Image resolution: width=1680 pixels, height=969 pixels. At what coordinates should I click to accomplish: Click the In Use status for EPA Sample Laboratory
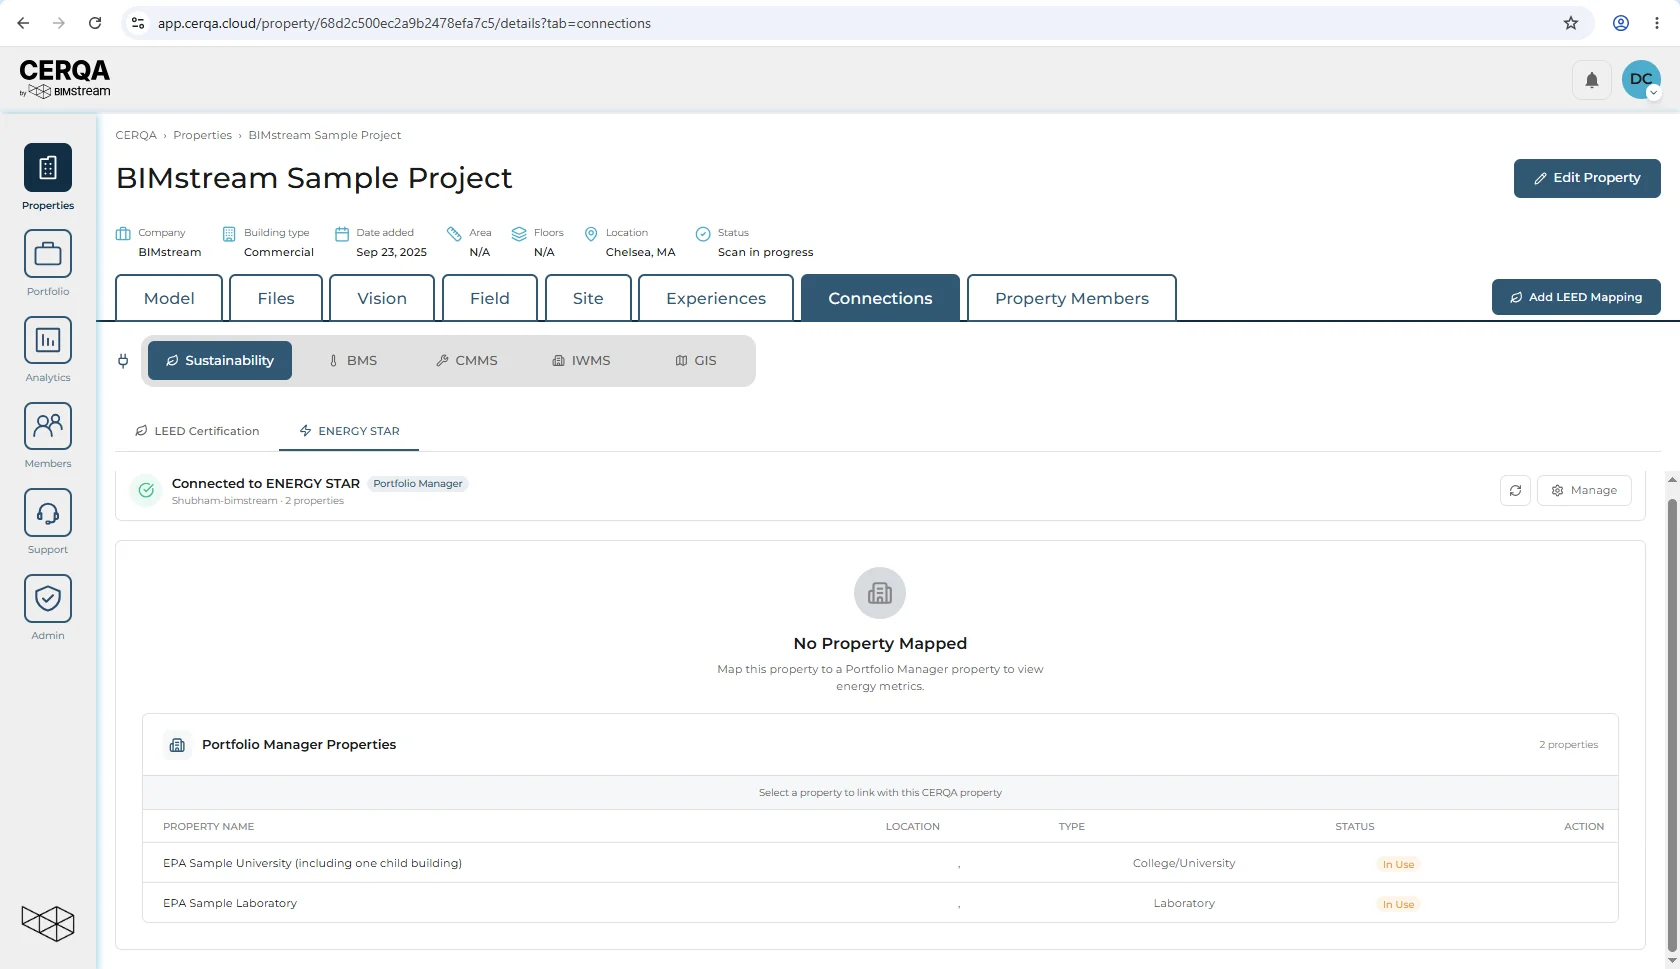[x=1398, y=904]
